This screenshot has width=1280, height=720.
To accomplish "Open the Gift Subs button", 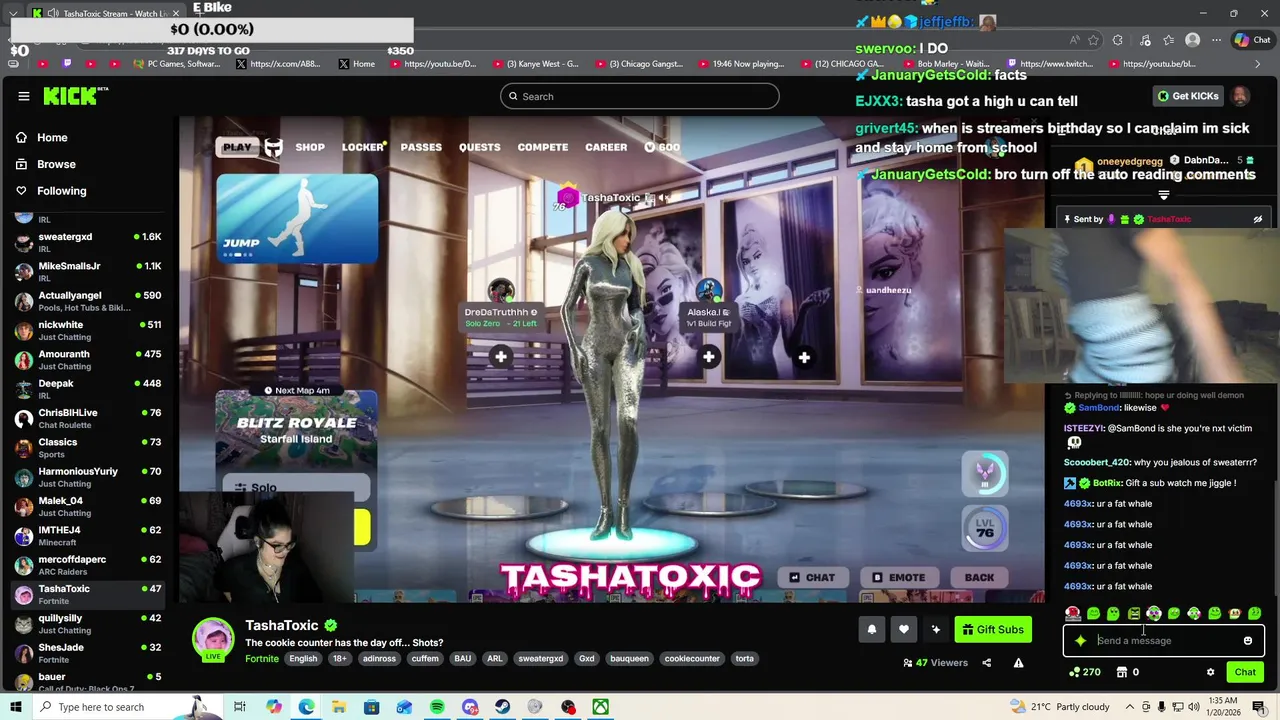I will tap(993, 629).
